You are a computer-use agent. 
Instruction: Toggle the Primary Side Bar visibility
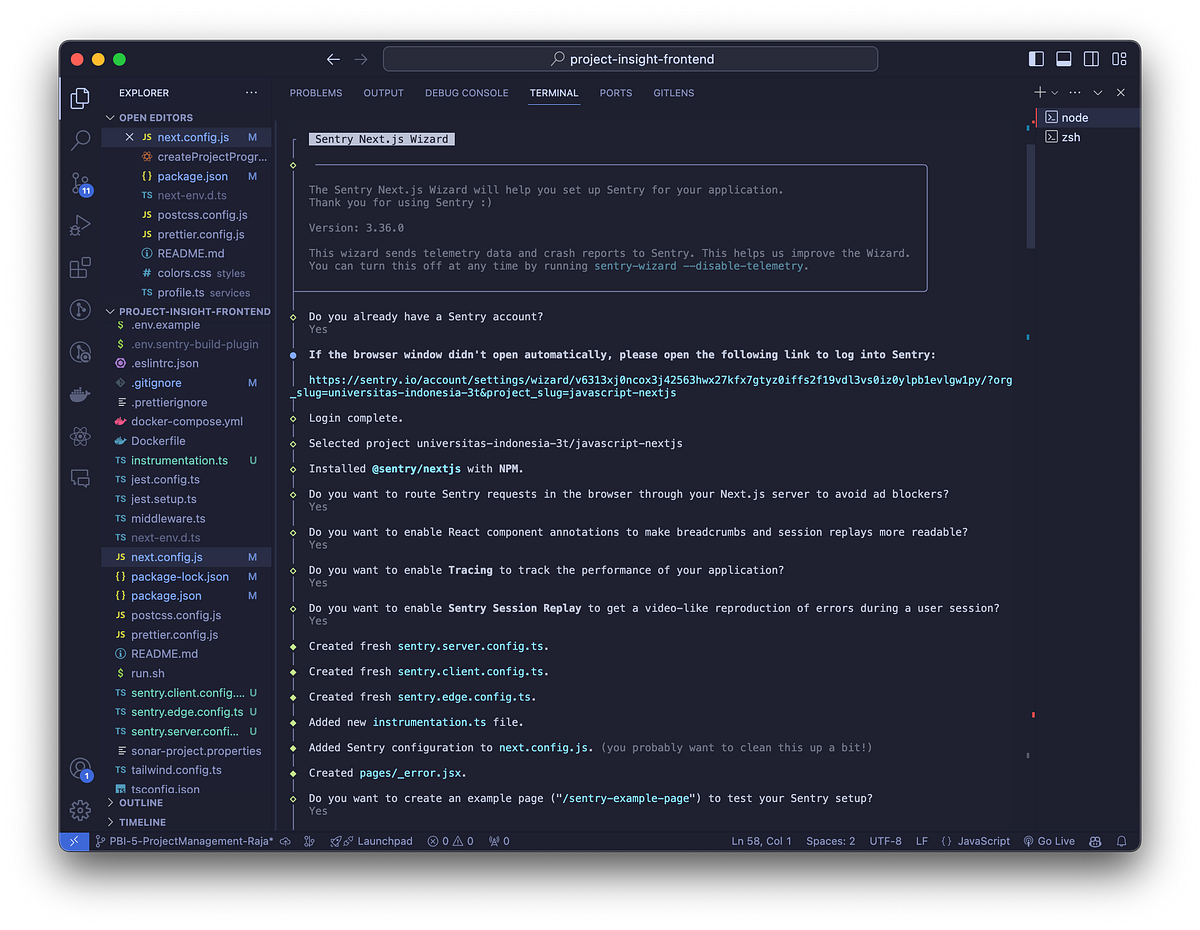pos(1037,58)
